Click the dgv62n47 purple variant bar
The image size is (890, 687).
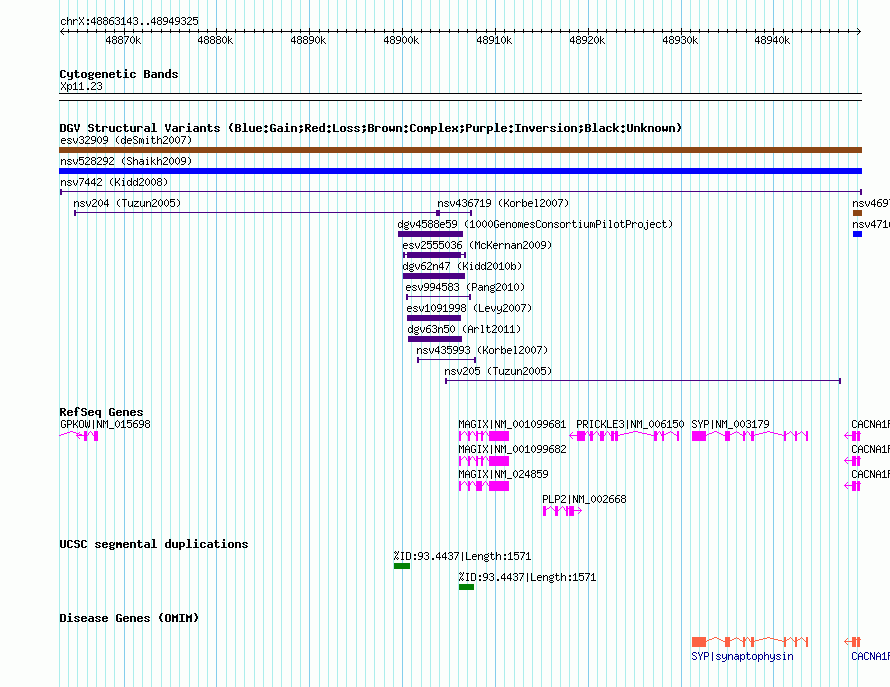click(434, 276)
